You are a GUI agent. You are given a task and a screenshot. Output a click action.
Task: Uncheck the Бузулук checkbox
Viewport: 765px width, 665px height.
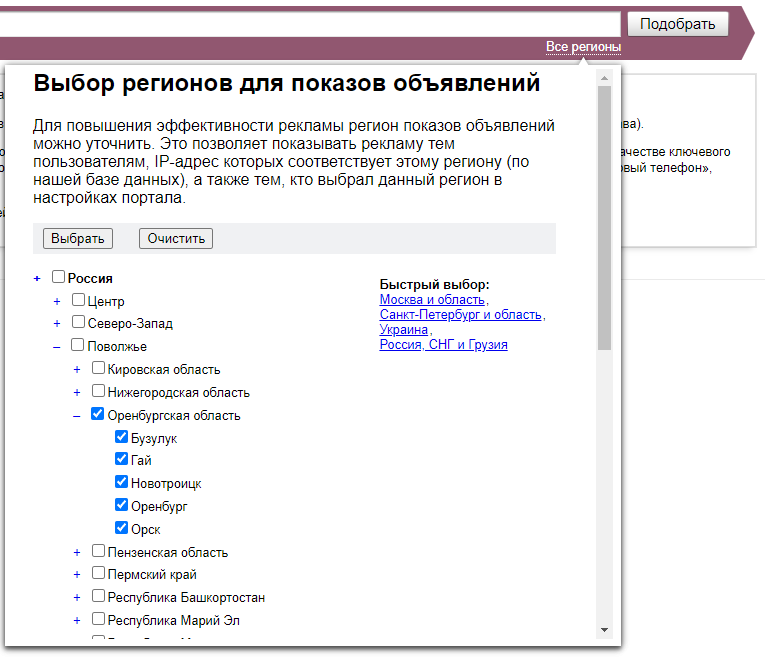122,437
